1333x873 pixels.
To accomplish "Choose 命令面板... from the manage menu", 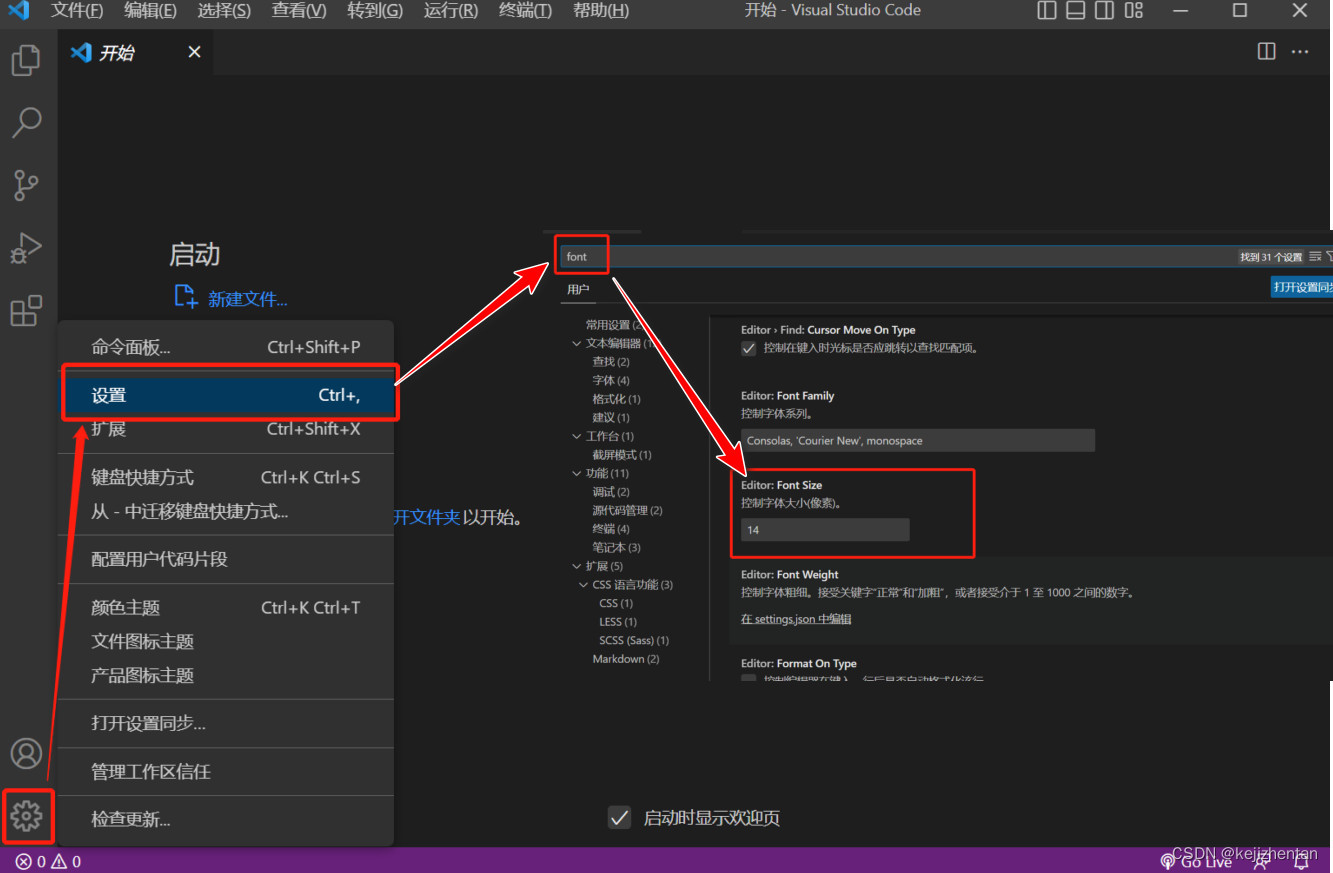I will [x=226, y=347].
